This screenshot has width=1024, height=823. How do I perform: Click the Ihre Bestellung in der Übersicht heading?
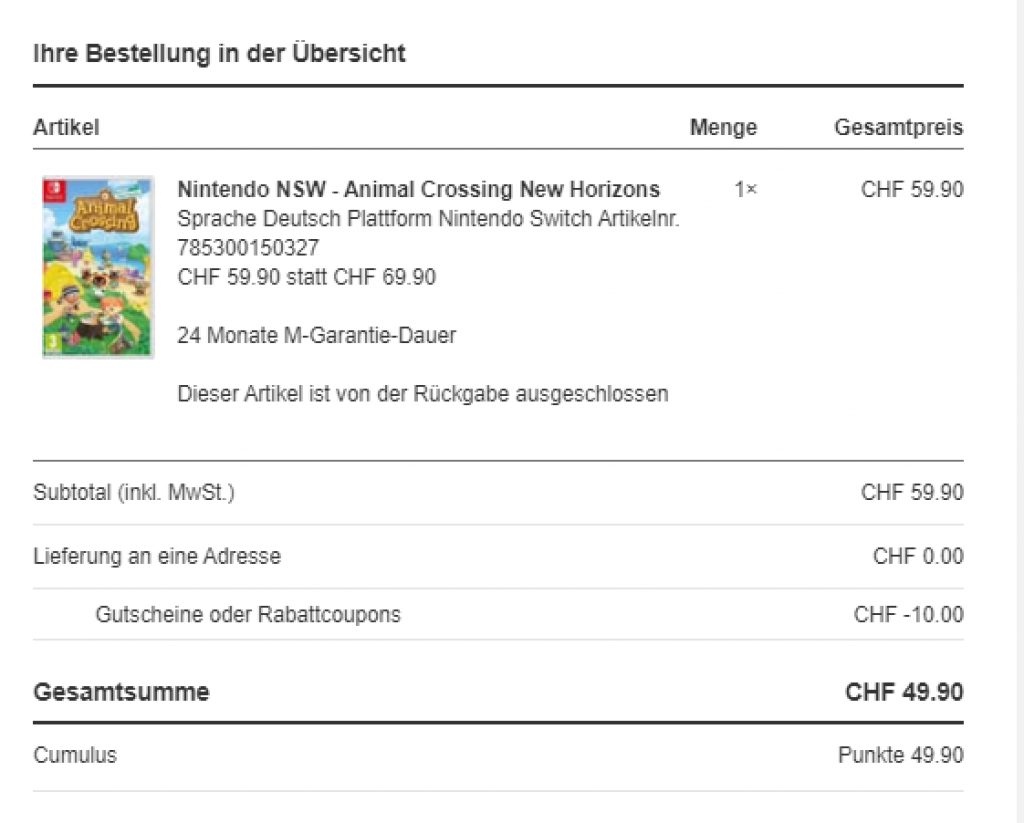pyautogui.click(x=219, y=53)
